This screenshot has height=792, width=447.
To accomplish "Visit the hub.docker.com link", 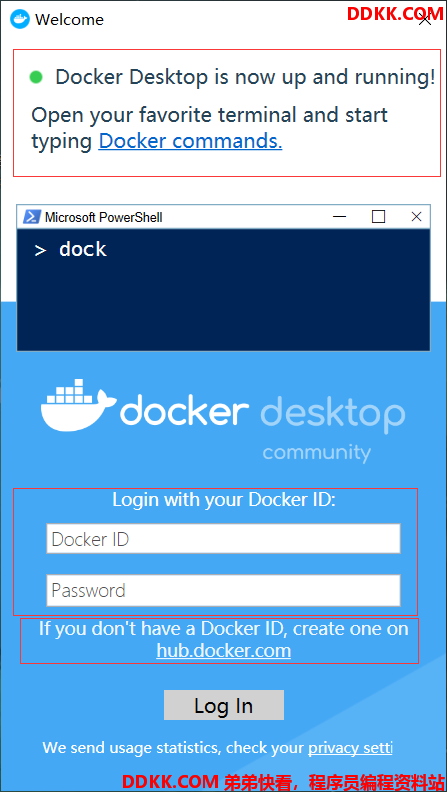I will pos(224,650).
